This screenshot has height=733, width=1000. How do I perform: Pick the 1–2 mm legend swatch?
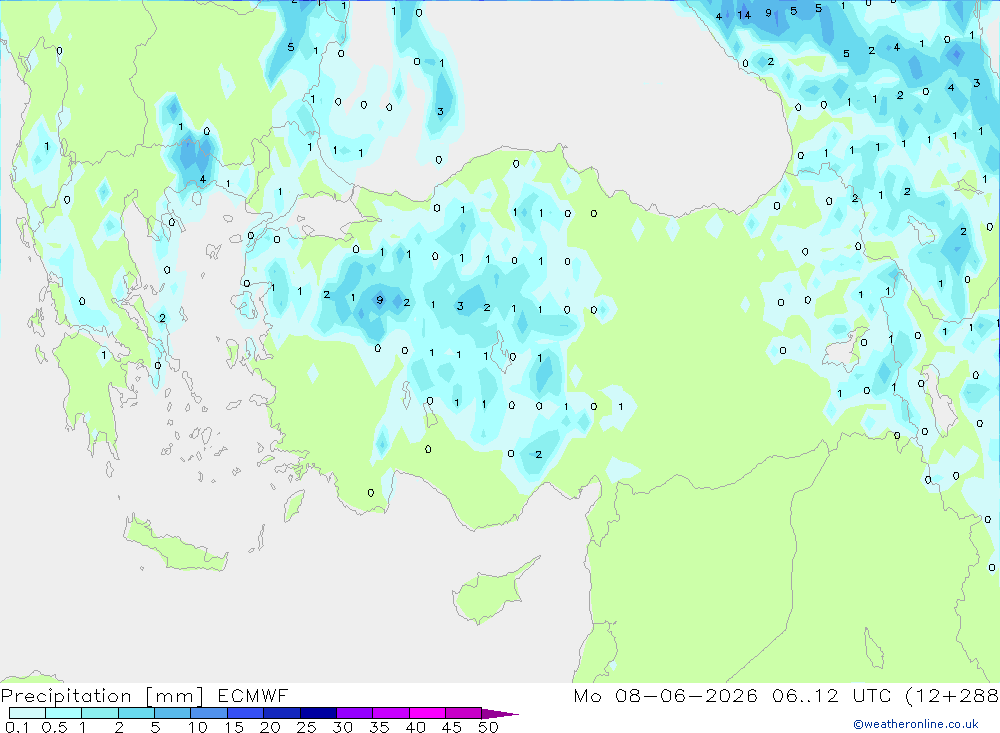click(x=99, y=713)
